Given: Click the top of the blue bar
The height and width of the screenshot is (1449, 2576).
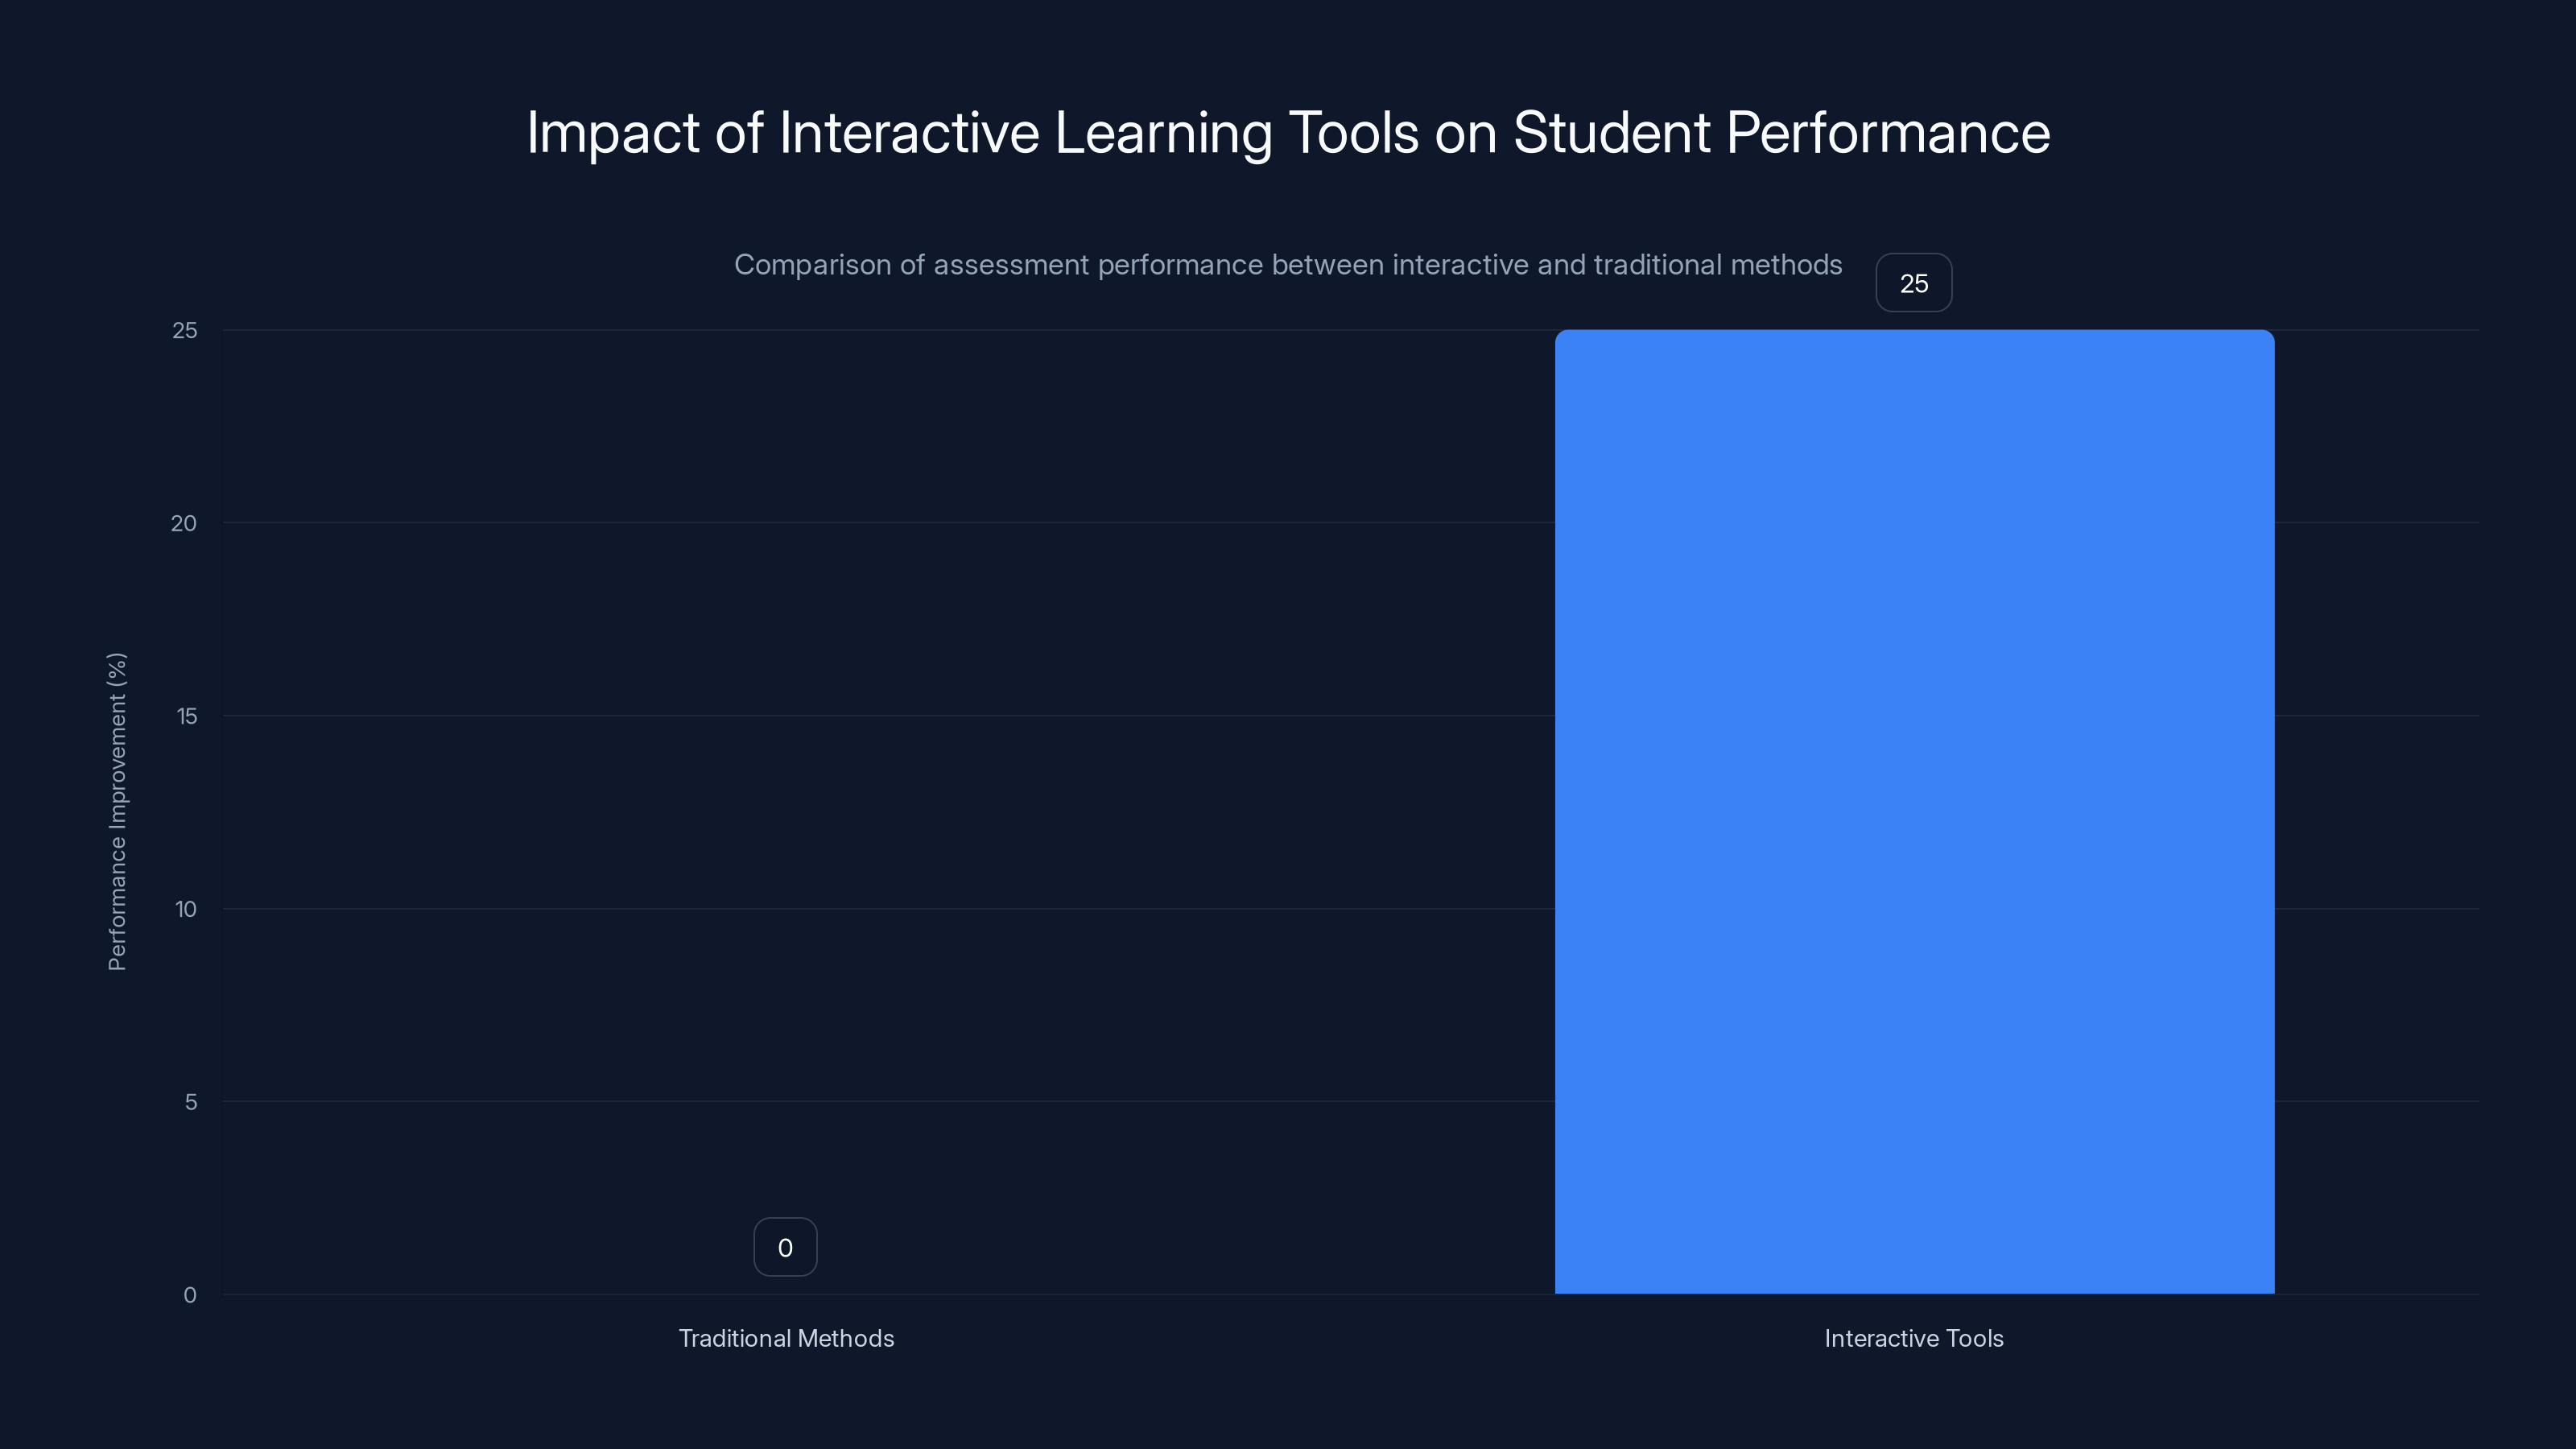Looking at the screenshot, I should tap(1914, 335).
